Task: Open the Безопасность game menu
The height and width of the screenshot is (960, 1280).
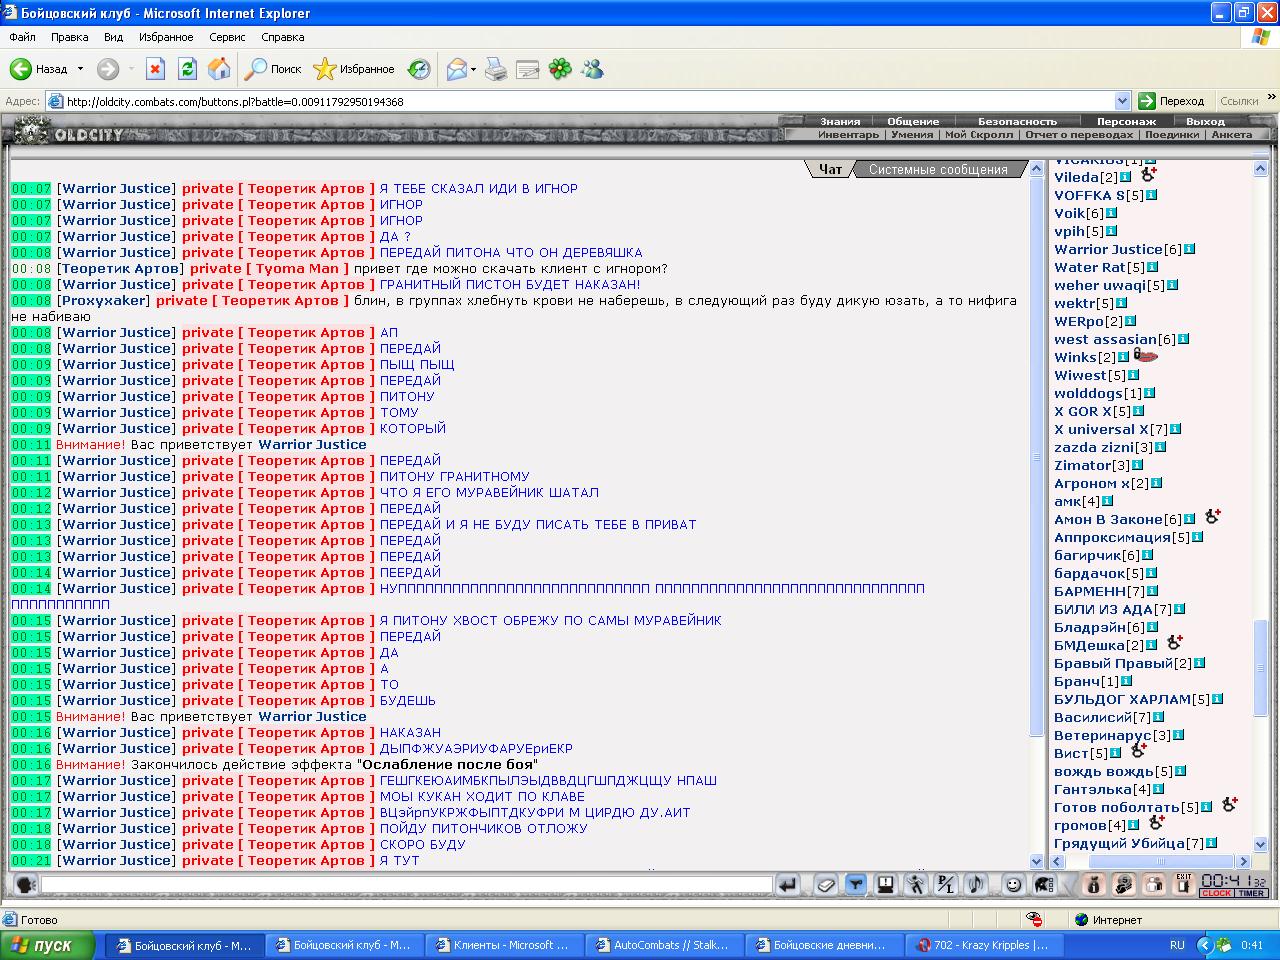Action: click(x=1017, y=121)
